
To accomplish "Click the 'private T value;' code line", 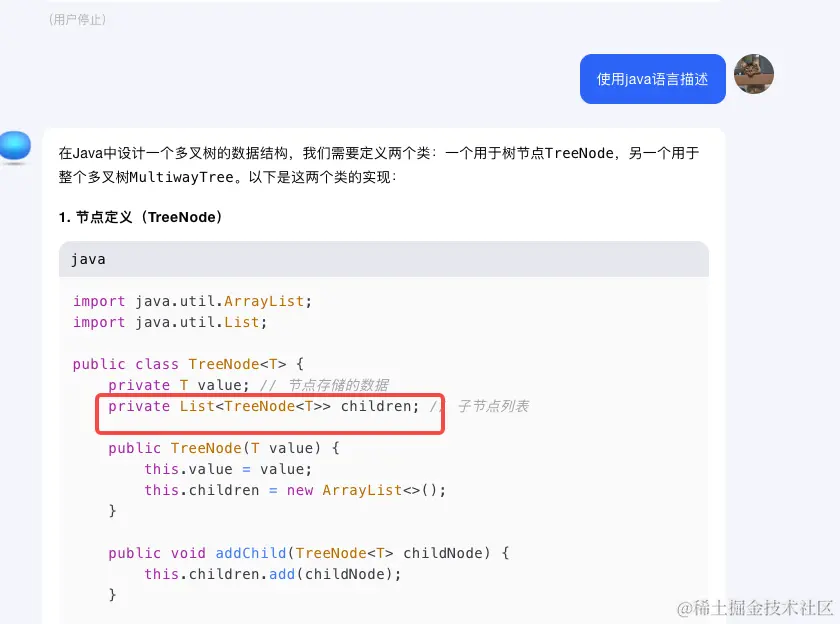I will coord(179,385).
